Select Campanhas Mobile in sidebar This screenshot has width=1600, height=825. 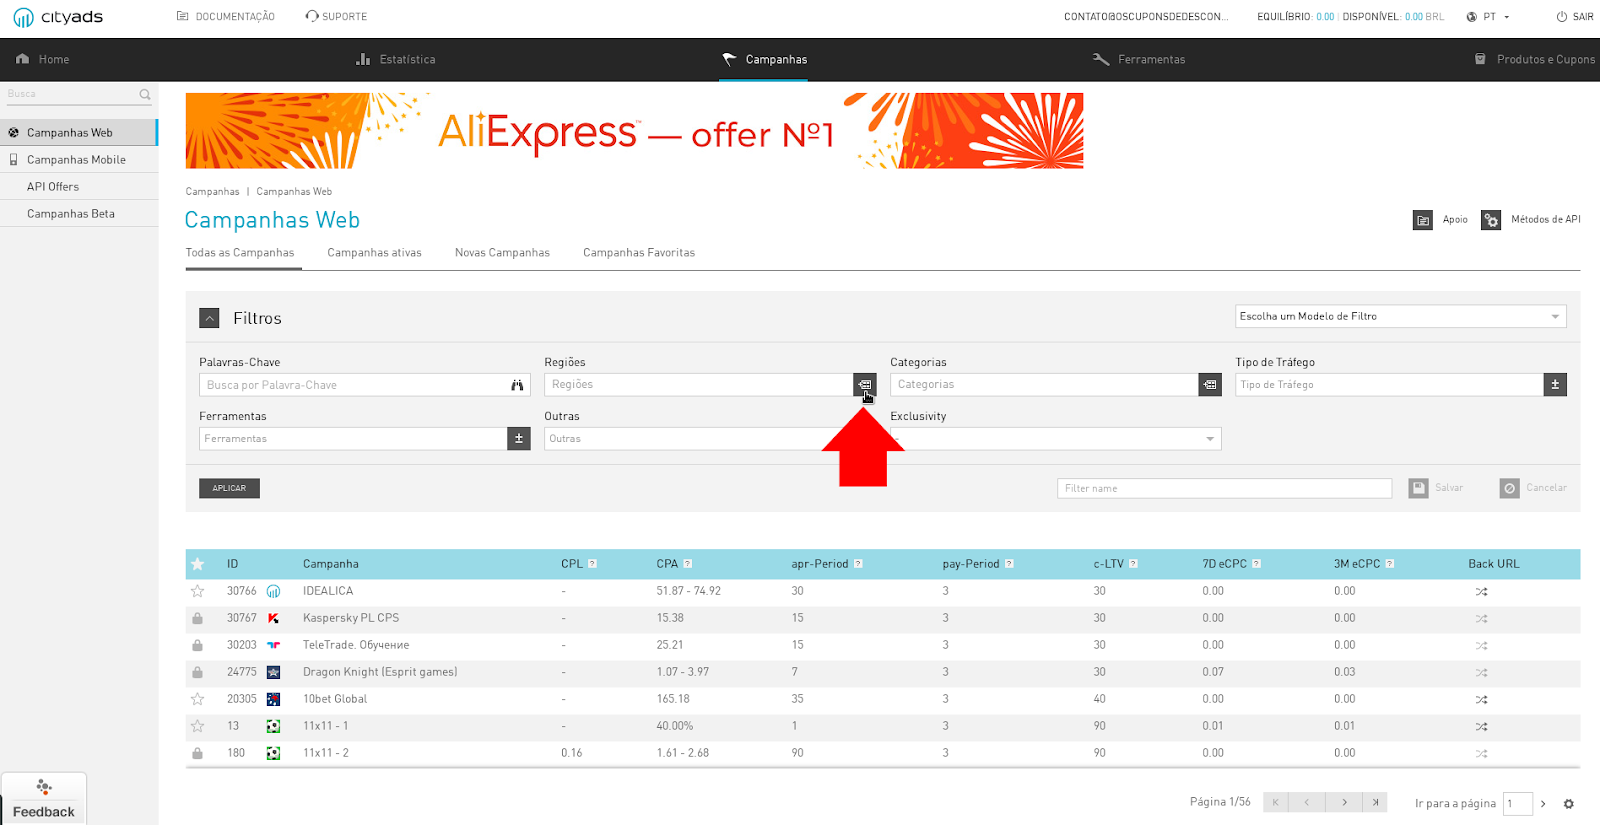point(79,159)
